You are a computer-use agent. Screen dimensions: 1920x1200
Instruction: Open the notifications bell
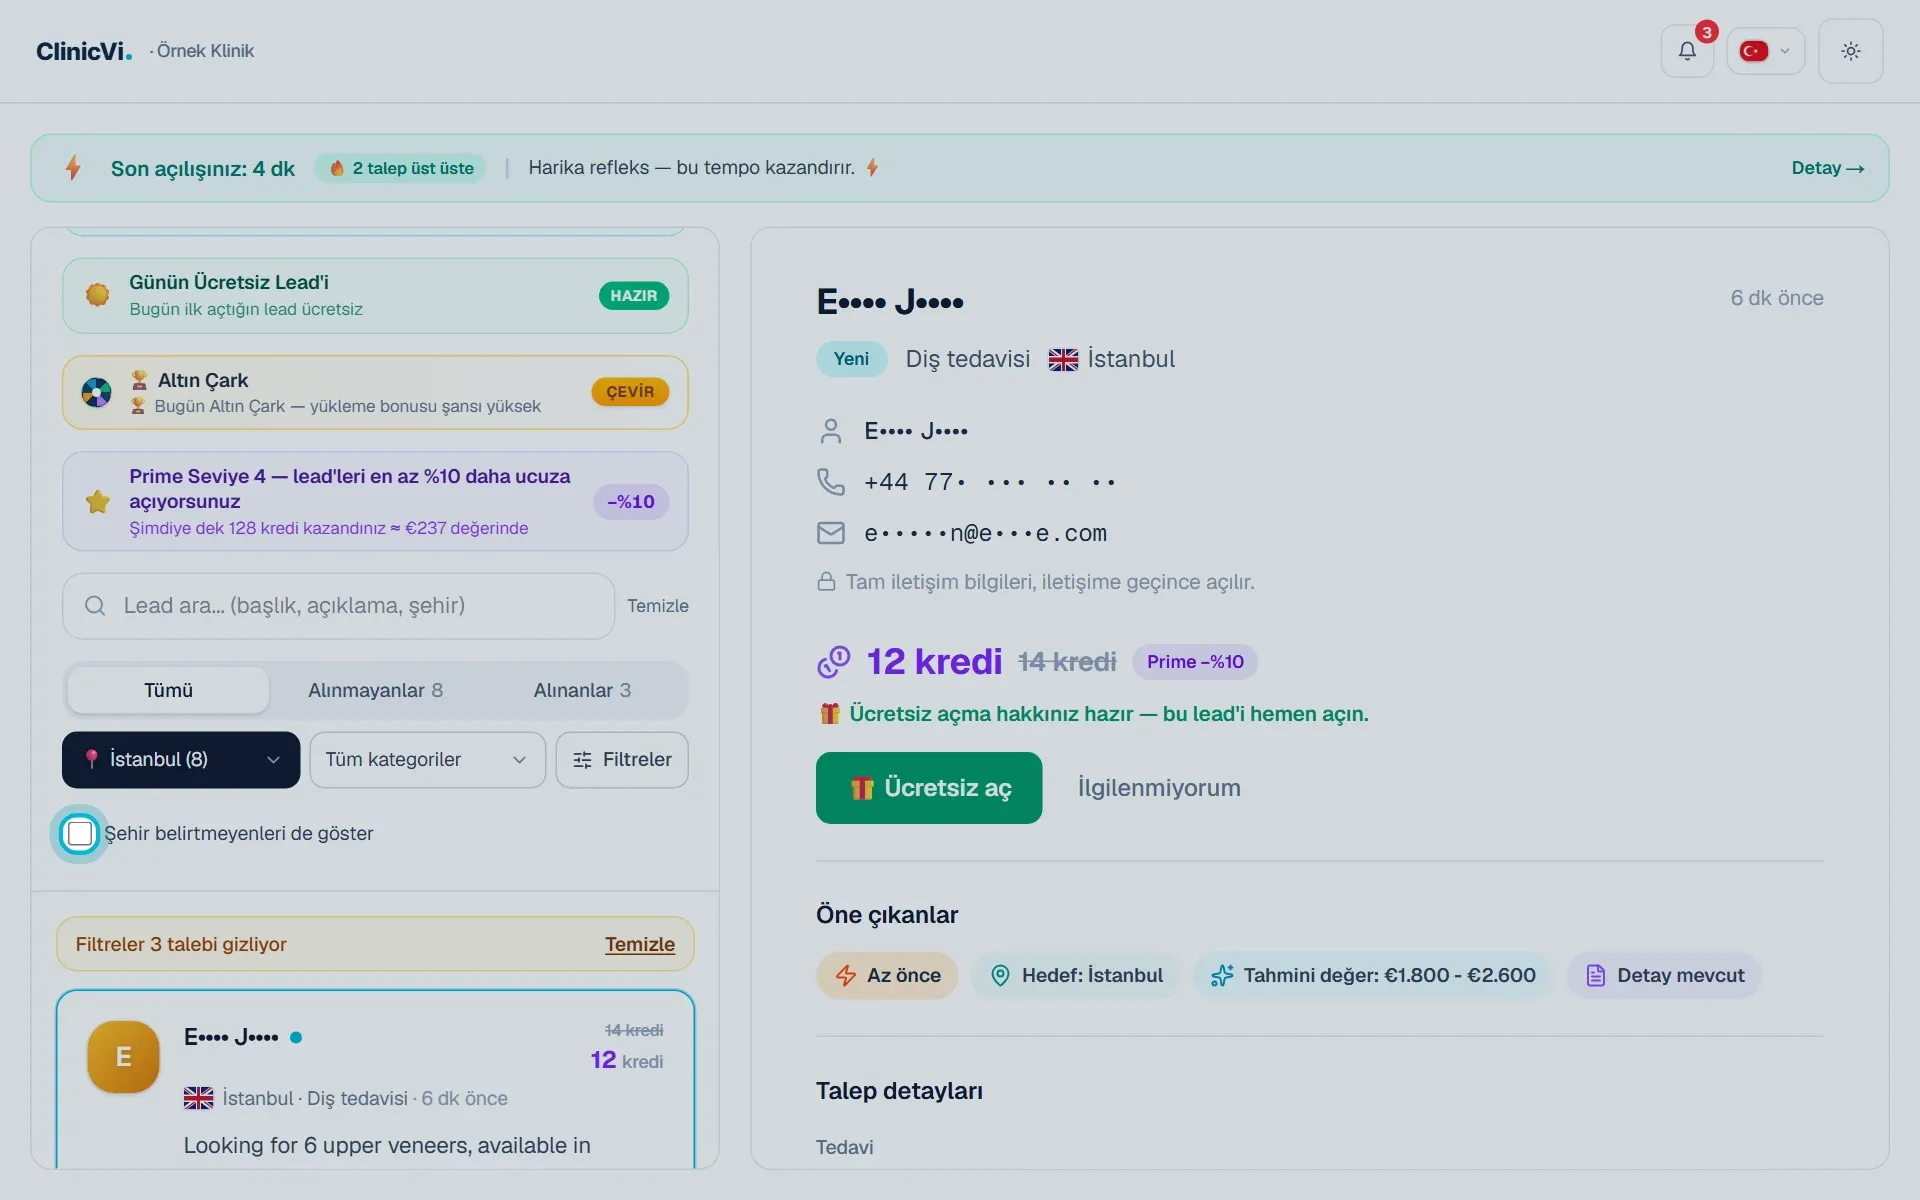point(1687,51)
